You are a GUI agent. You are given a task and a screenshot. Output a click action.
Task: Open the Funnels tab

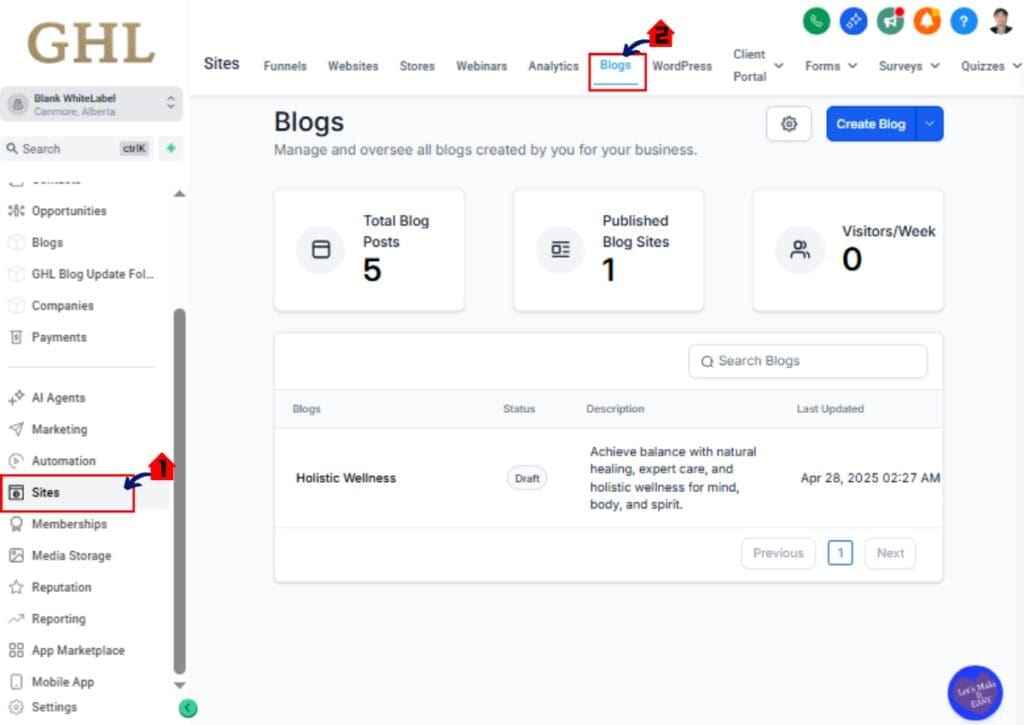(284, 65)
